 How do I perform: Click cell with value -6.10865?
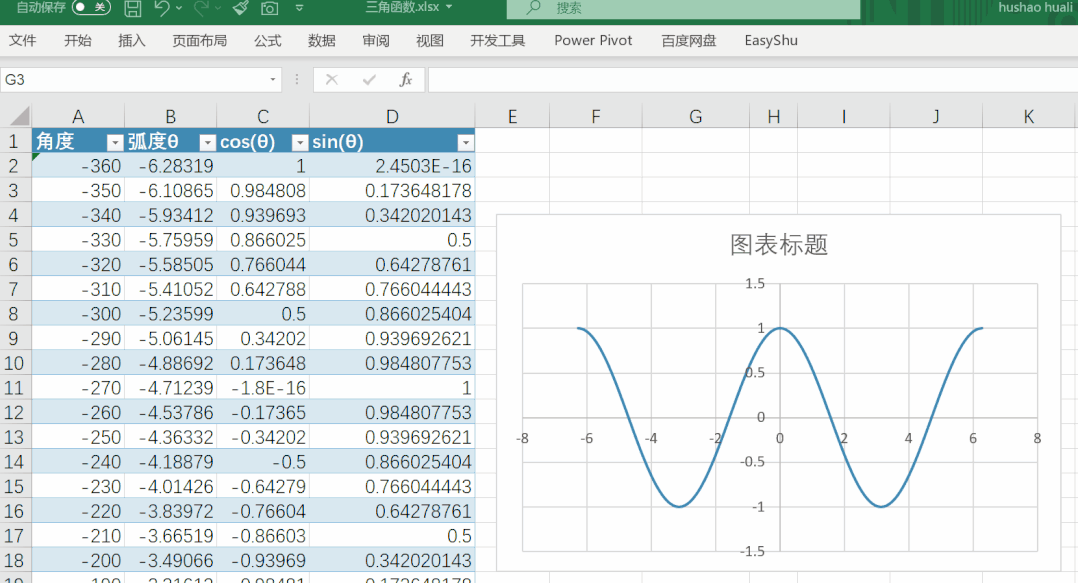pos(170,191)
